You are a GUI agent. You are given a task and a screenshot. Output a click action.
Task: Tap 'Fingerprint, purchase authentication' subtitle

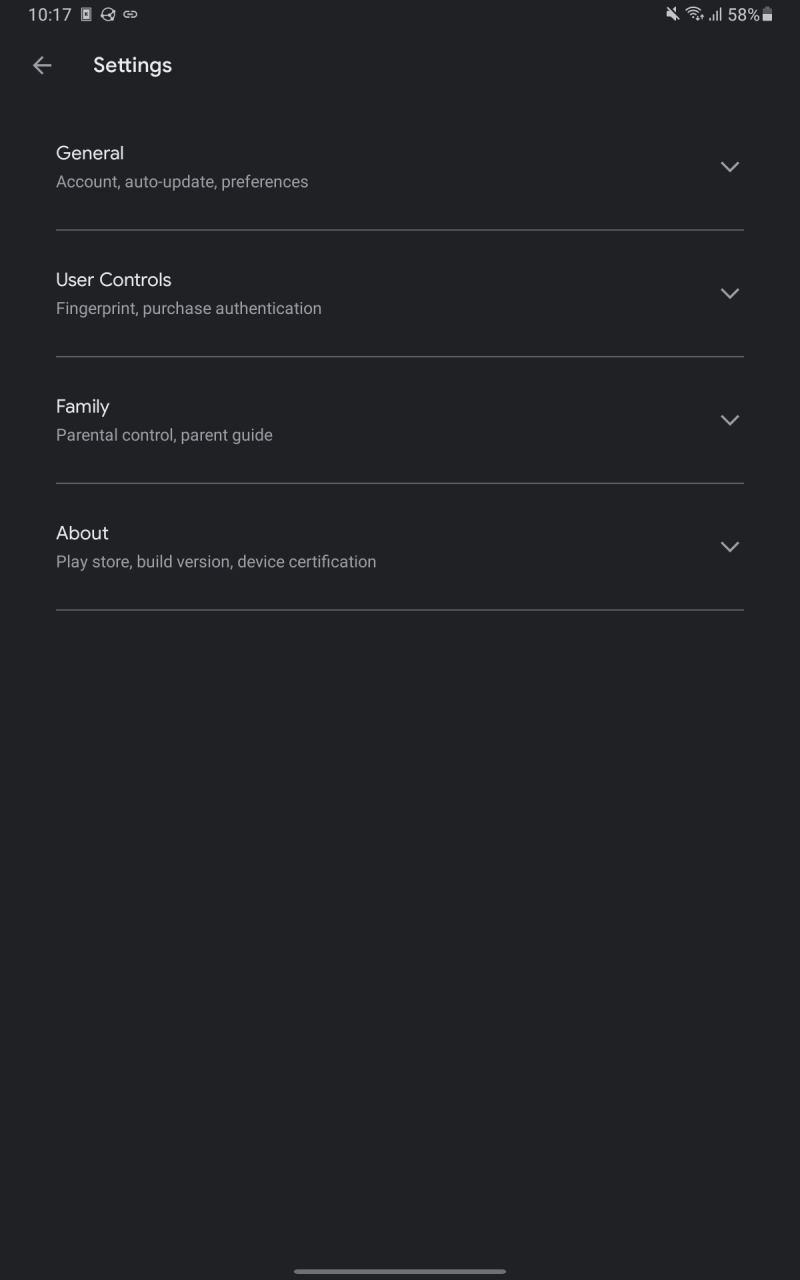pos(189,309)
